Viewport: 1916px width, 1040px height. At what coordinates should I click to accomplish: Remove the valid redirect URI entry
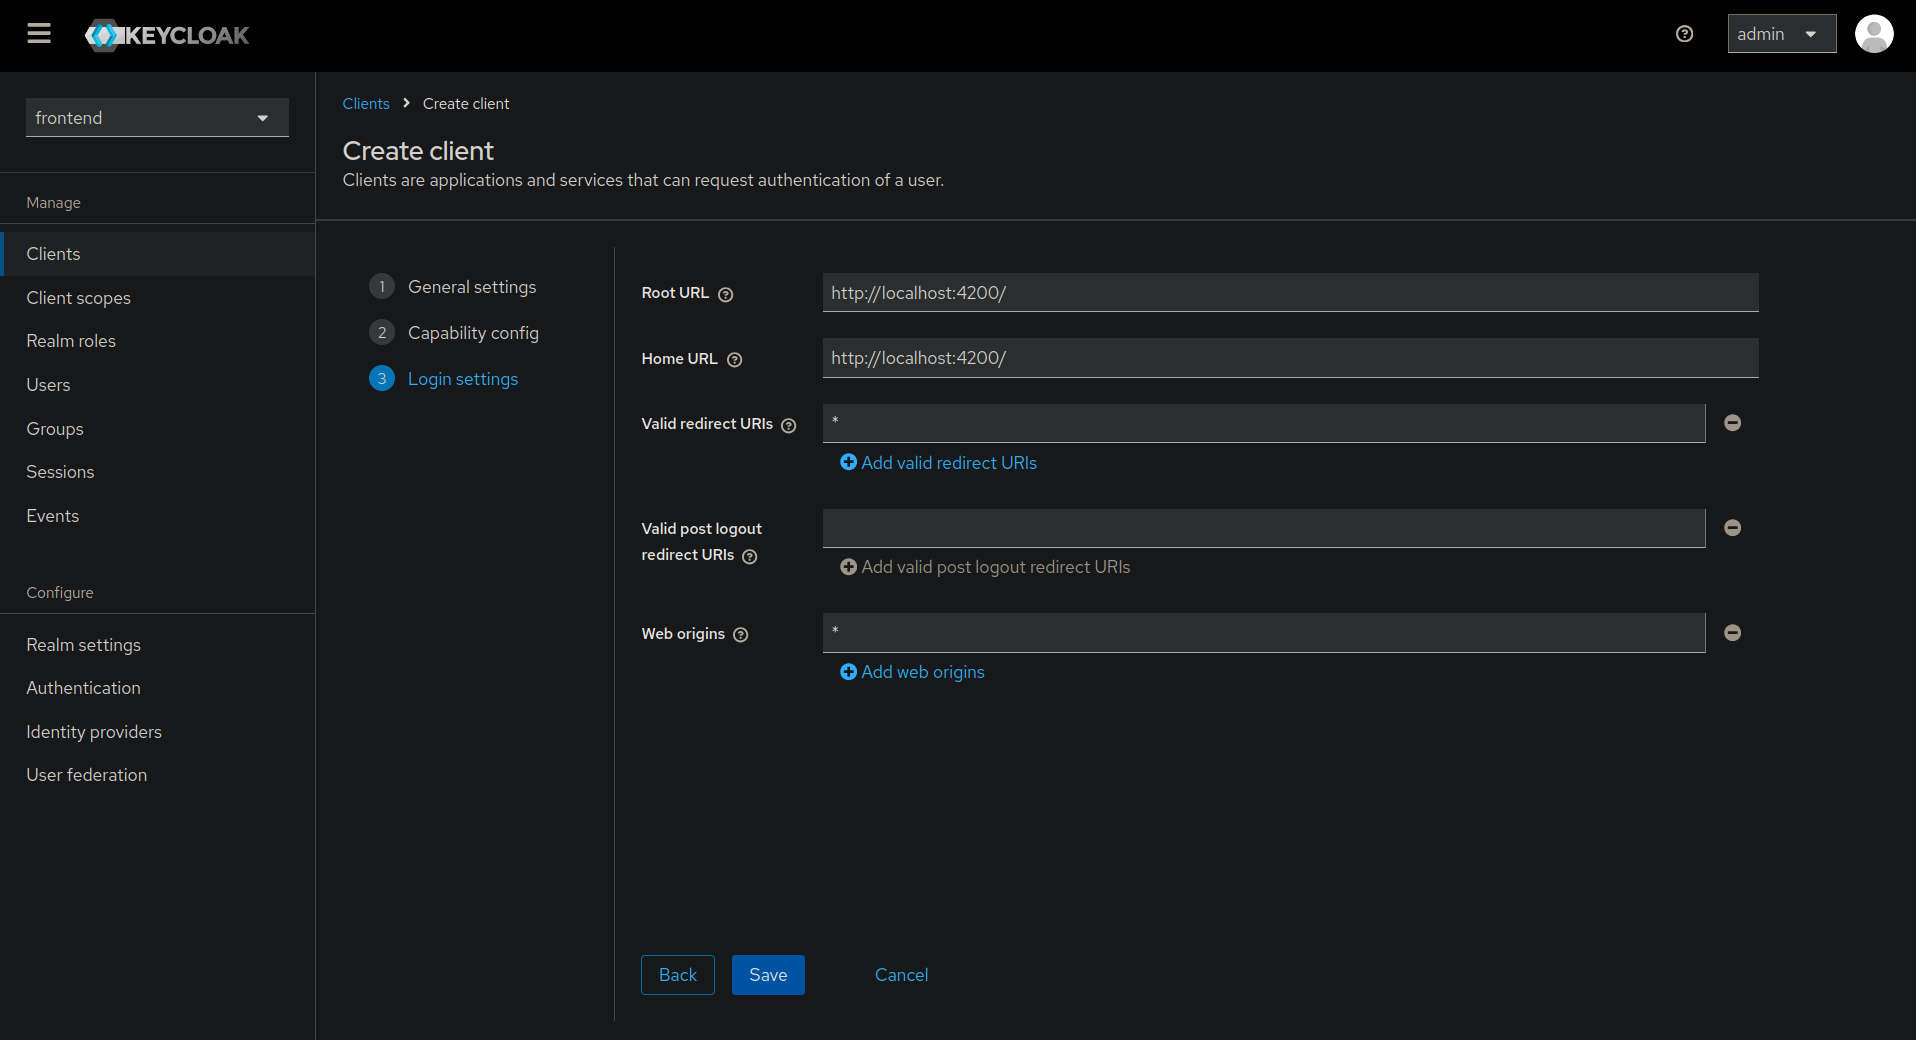[x=1733, y=423]
